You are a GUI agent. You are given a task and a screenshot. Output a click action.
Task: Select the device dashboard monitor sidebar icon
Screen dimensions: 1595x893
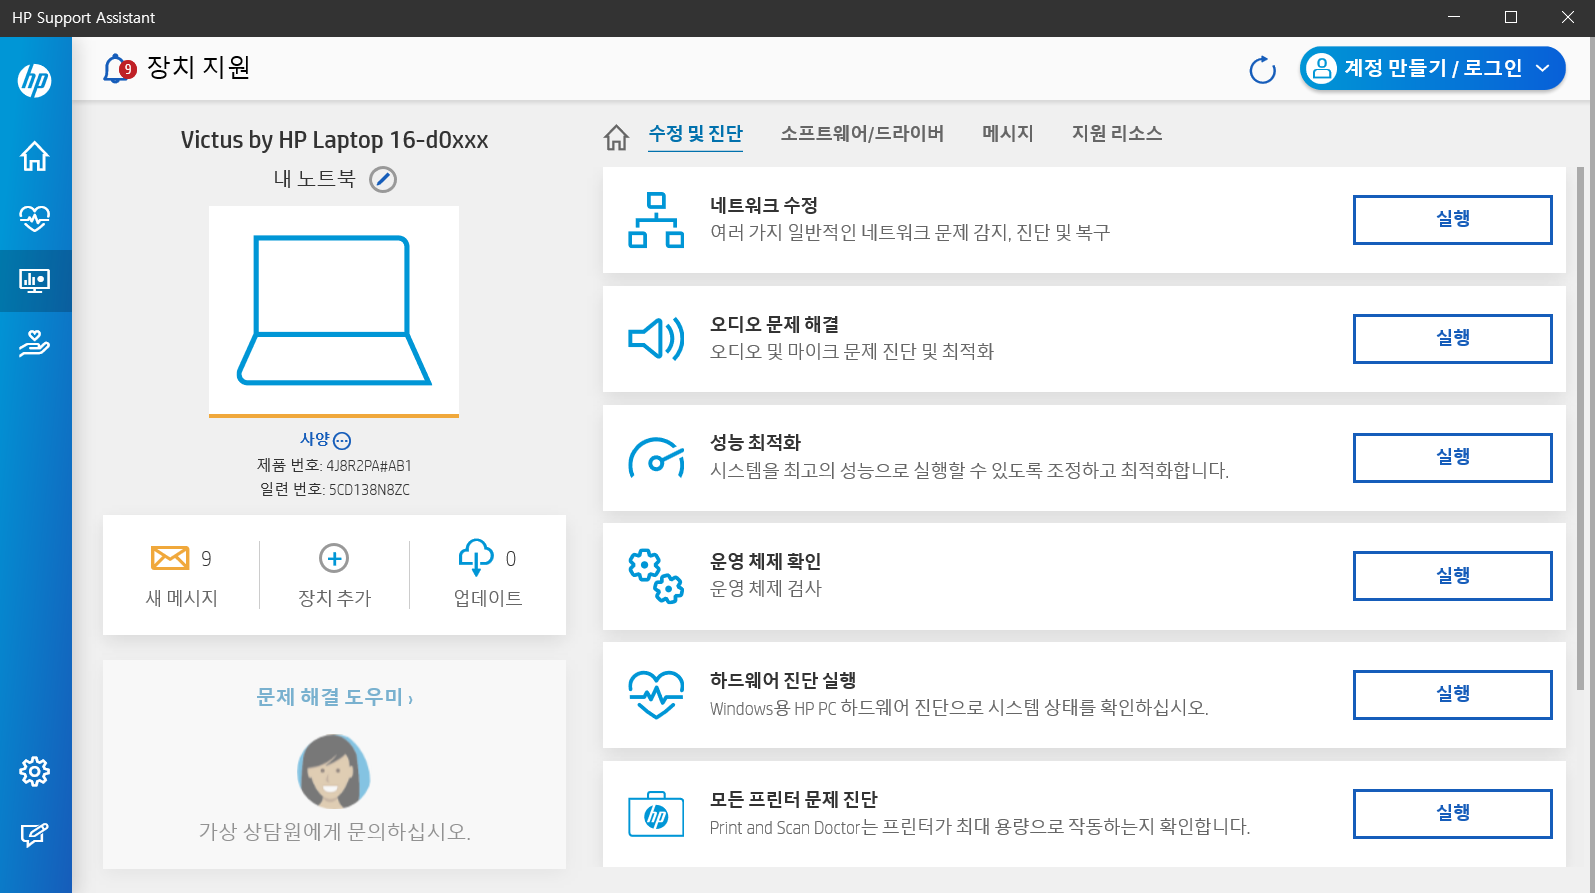point(35,281)
